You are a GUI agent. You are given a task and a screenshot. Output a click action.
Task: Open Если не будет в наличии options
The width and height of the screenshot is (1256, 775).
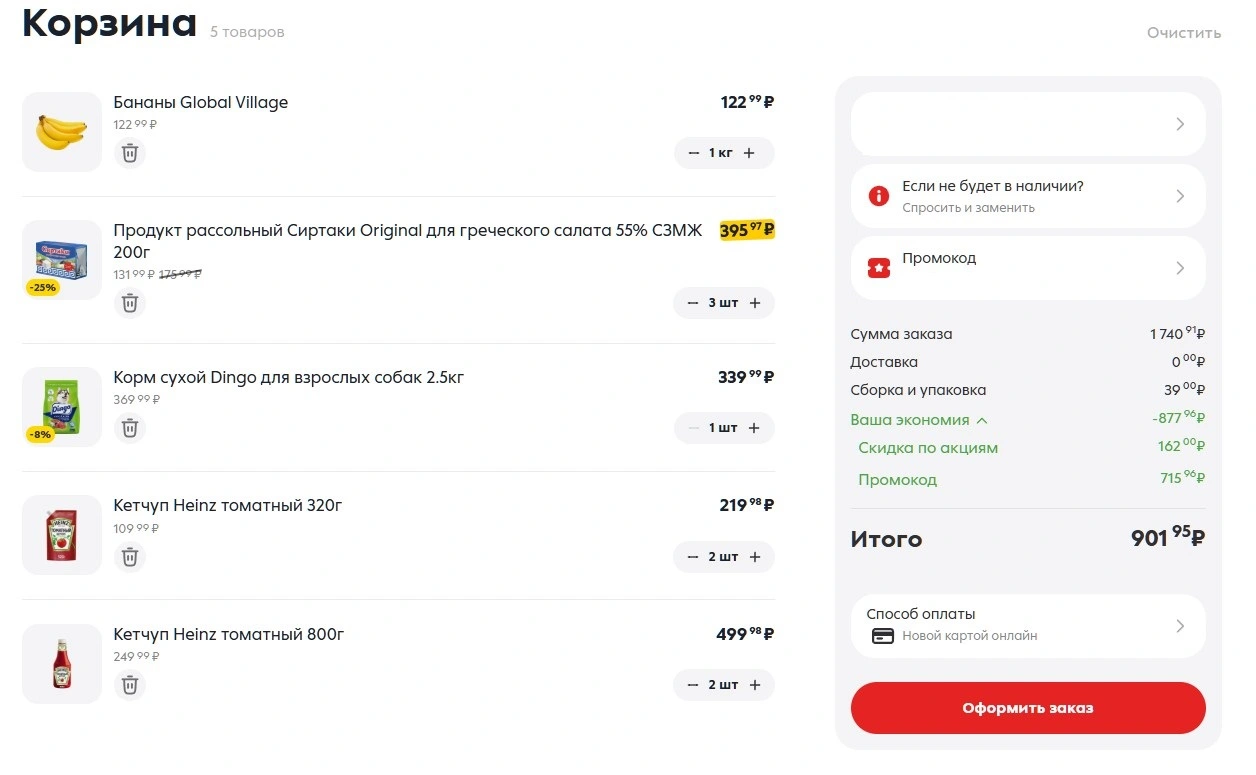[x=1028, y=196]
